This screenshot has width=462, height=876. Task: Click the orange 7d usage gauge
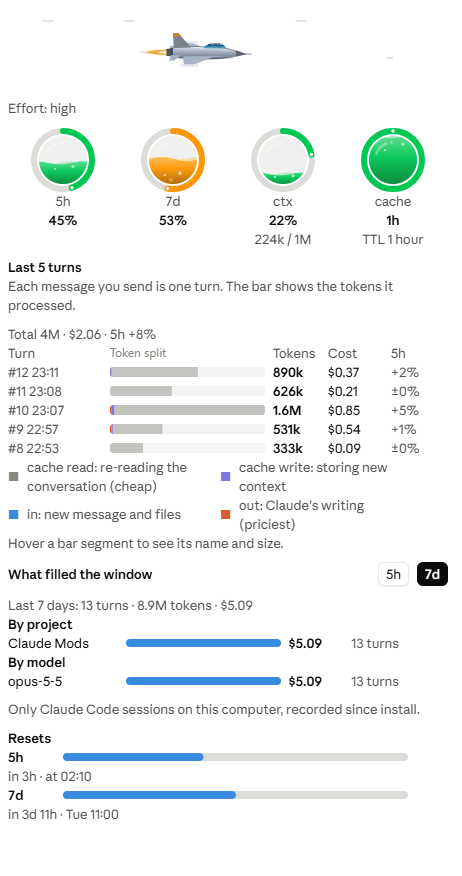point(173,160)
